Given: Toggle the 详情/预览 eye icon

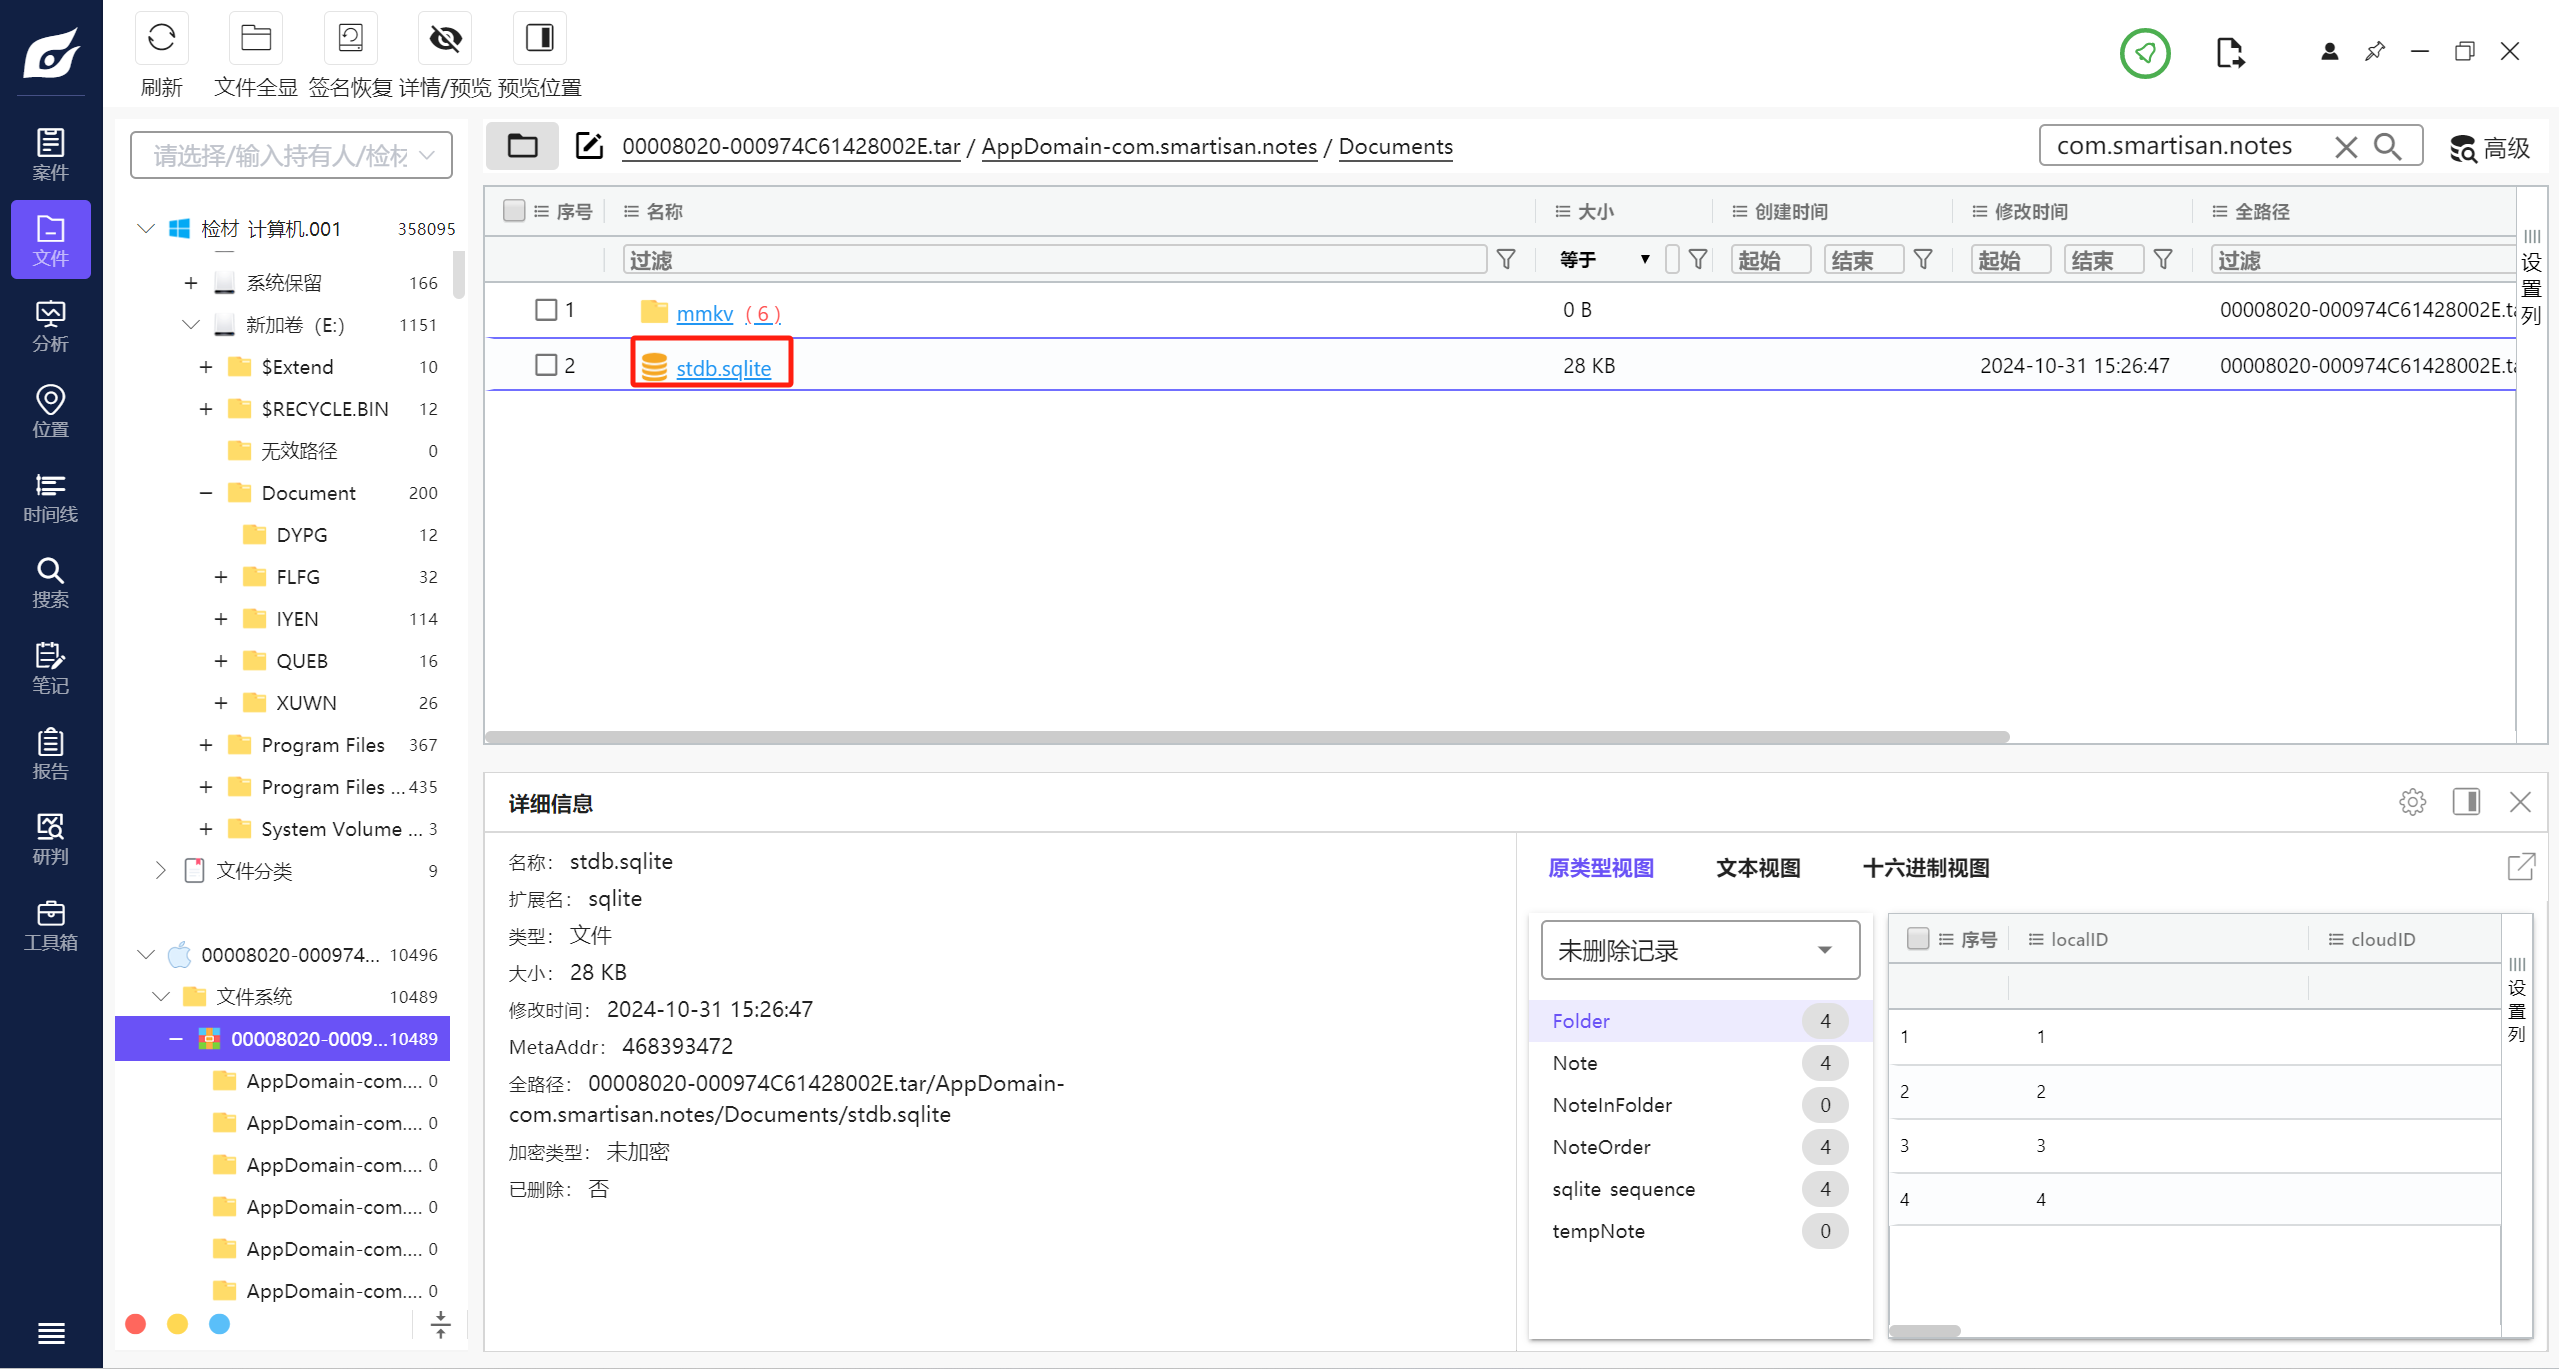Looking at the screenshot, I should coord(445,38).
